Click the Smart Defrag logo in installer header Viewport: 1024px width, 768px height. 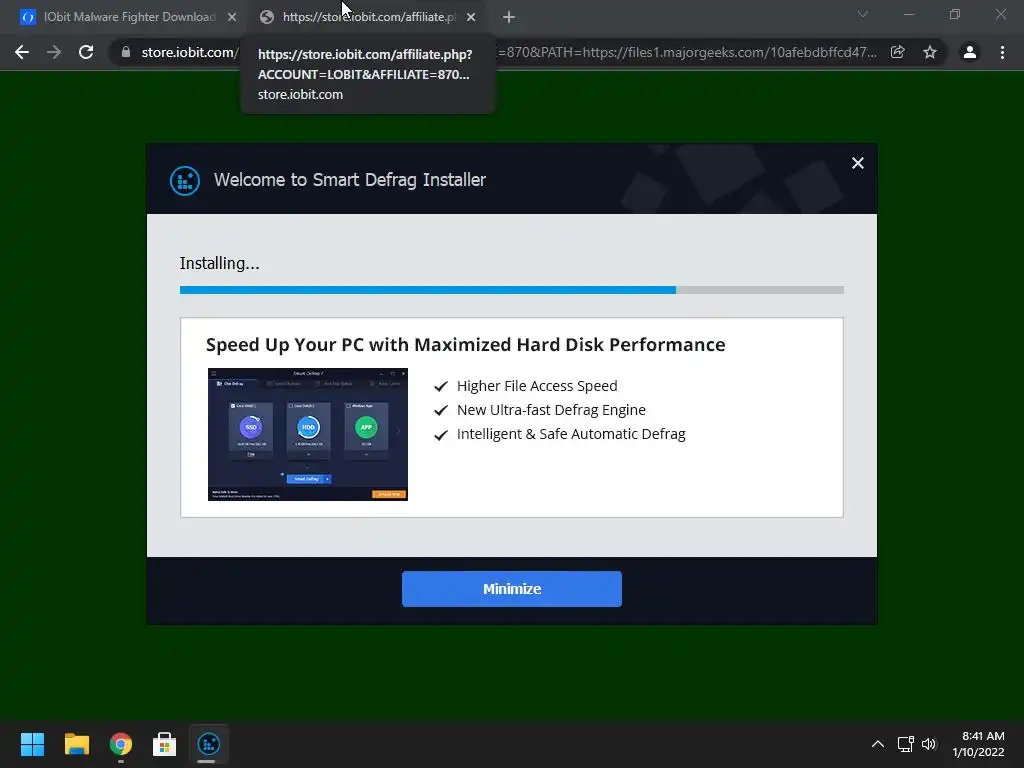point(185,180)
